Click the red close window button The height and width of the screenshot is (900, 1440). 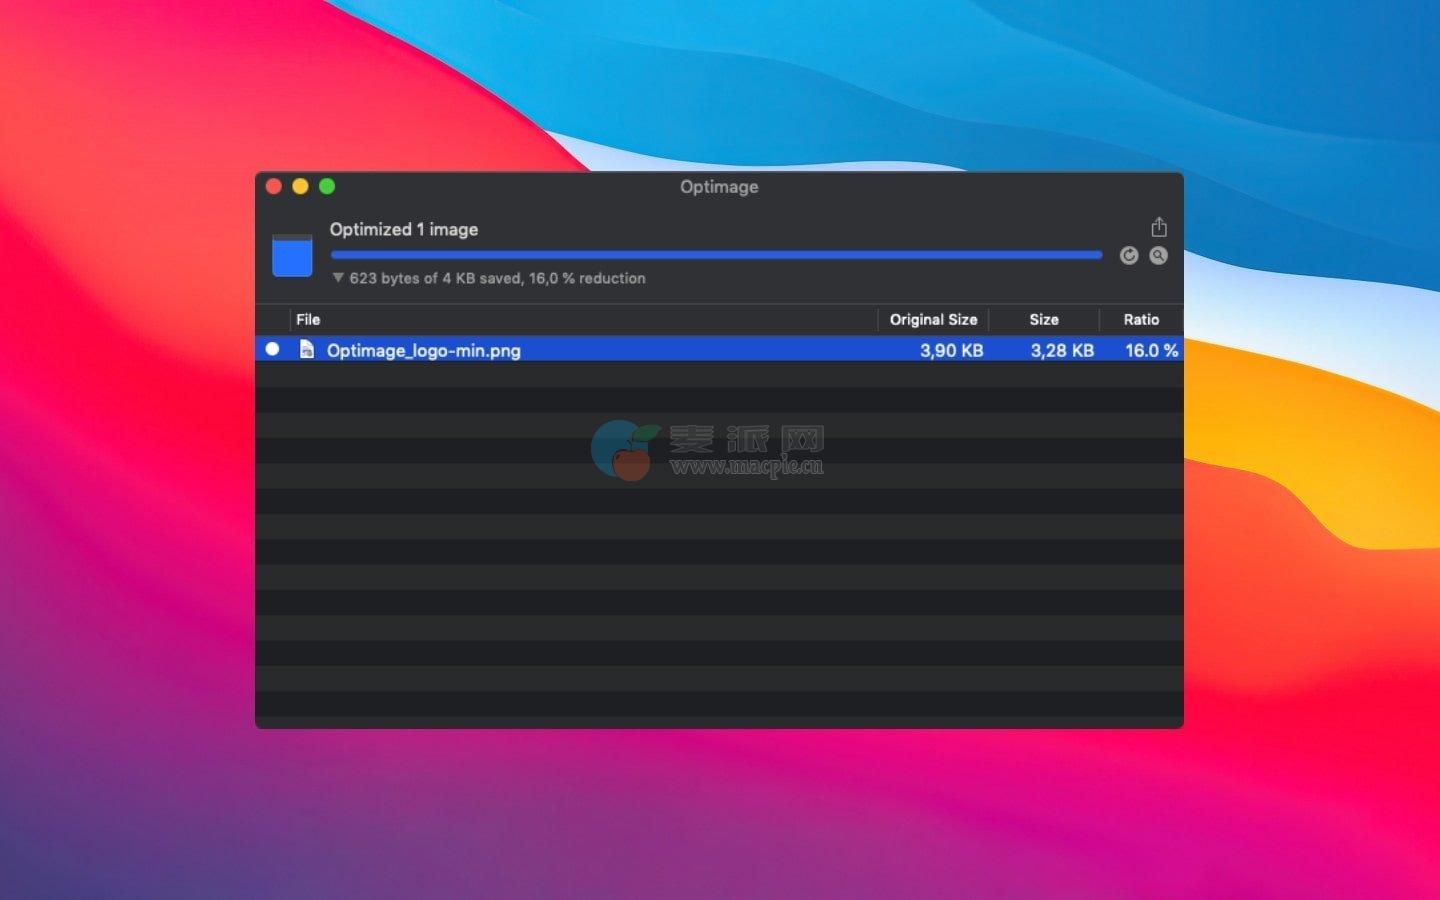[274, 186]
